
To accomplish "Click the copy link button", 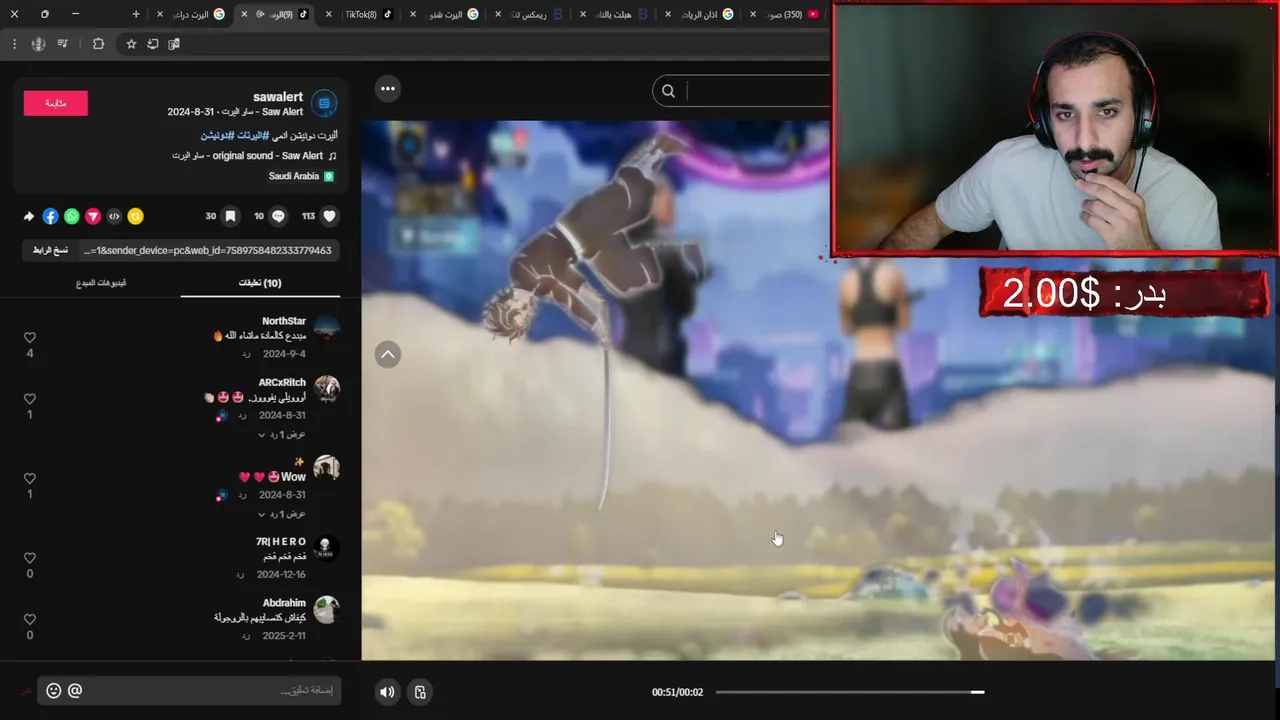I will coord(50,250).
